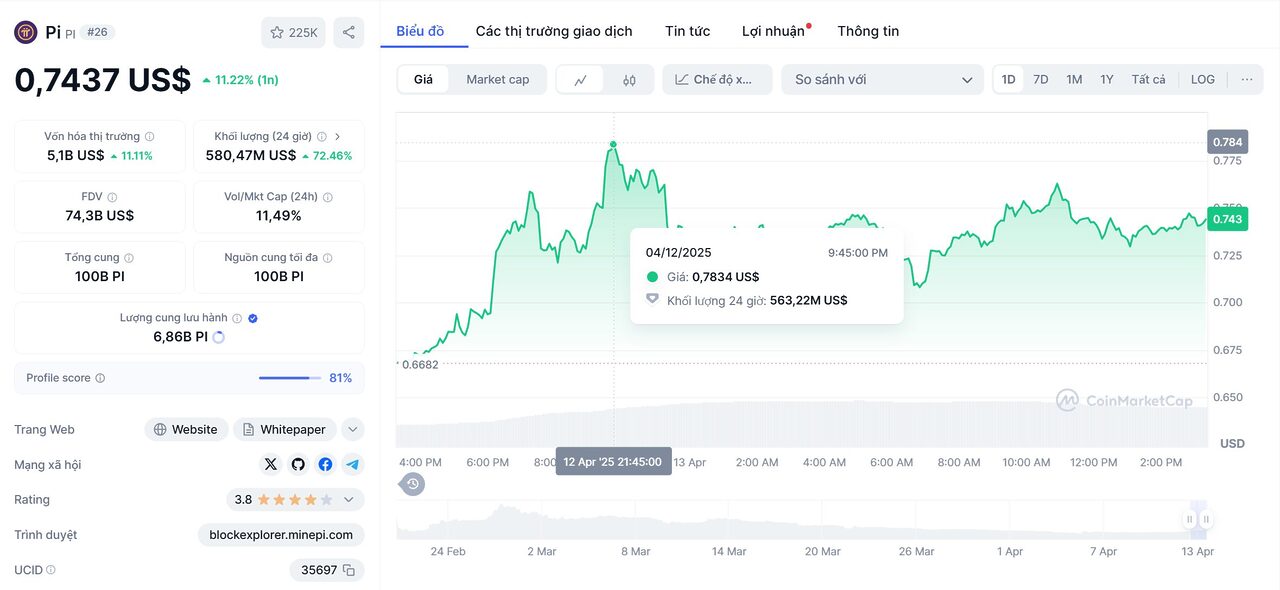The width and height of the screenshot is (1280, 590).
Task: Open Pi's GitHub social link
Action: pyautogui.click(x=298, y=464)
